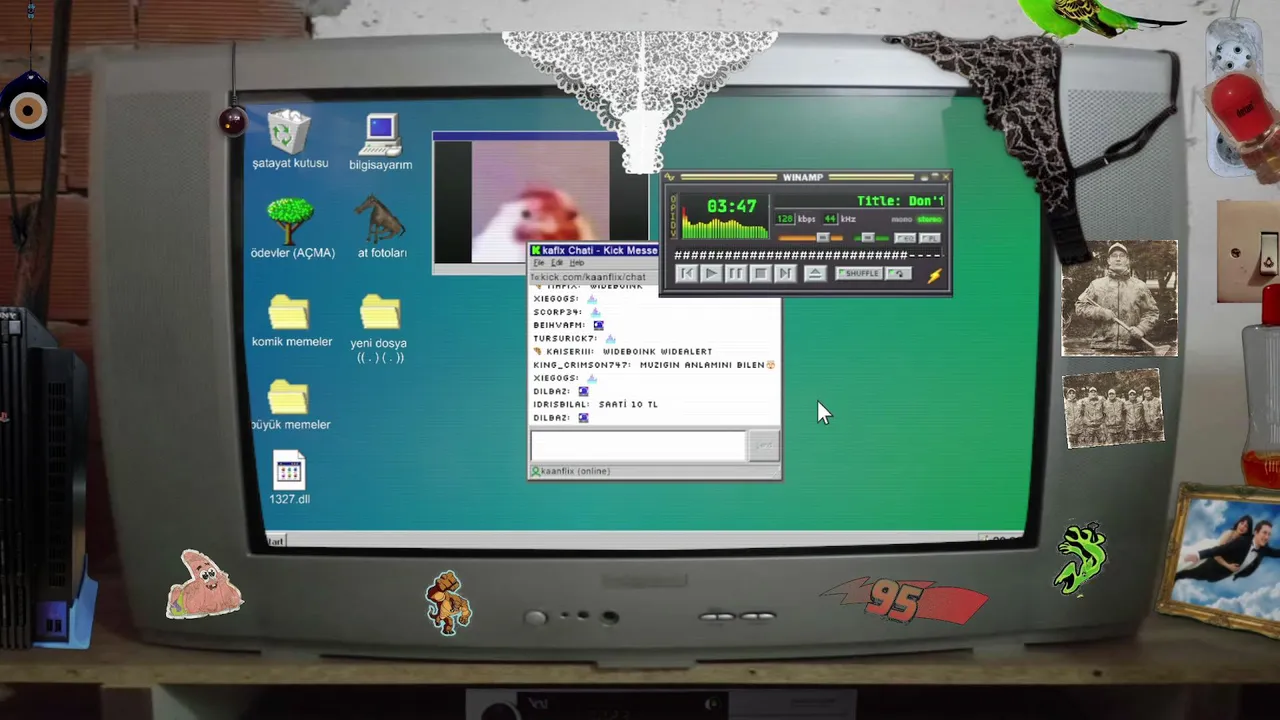This screenshot has width=1280, height=720.
Task: Click the kaanflix (online) status bar
Action: 654,471
